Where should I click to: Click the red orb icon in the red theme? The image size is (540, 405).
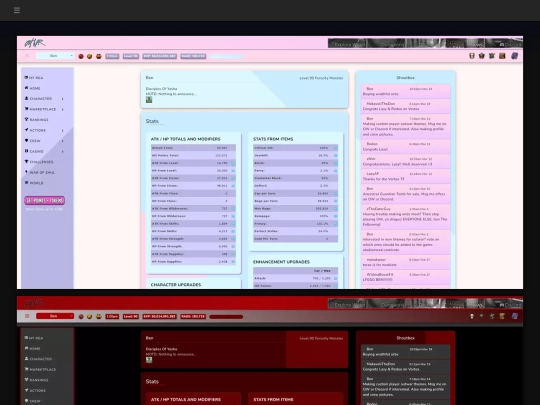tap(81, 316)
